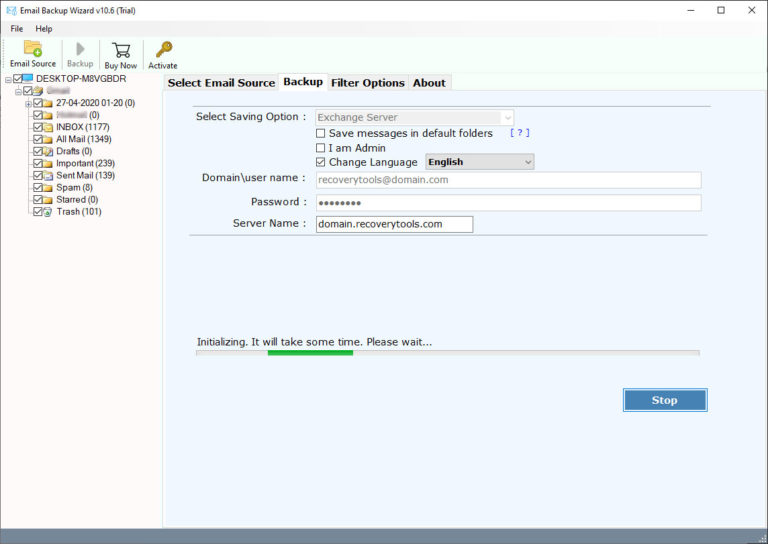The width and height of the screenshot is (768, 544).
Task: Click the INBOX folder icon
Action: (48, 127)
